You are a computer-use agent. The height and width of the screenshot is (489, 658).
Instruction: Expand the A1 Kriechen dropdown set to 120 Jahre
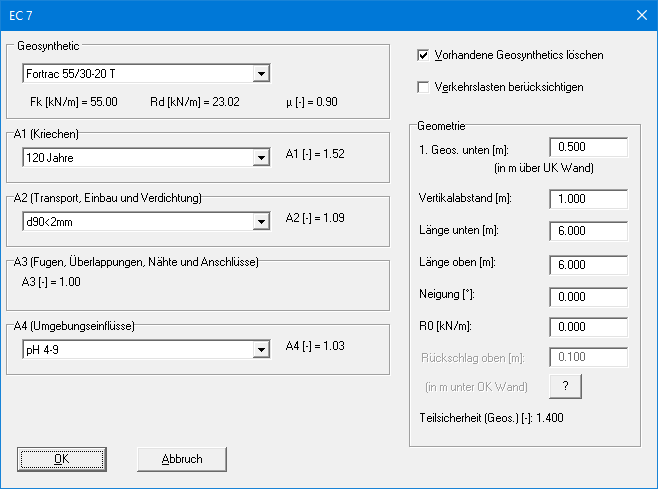tap(146, 157)
